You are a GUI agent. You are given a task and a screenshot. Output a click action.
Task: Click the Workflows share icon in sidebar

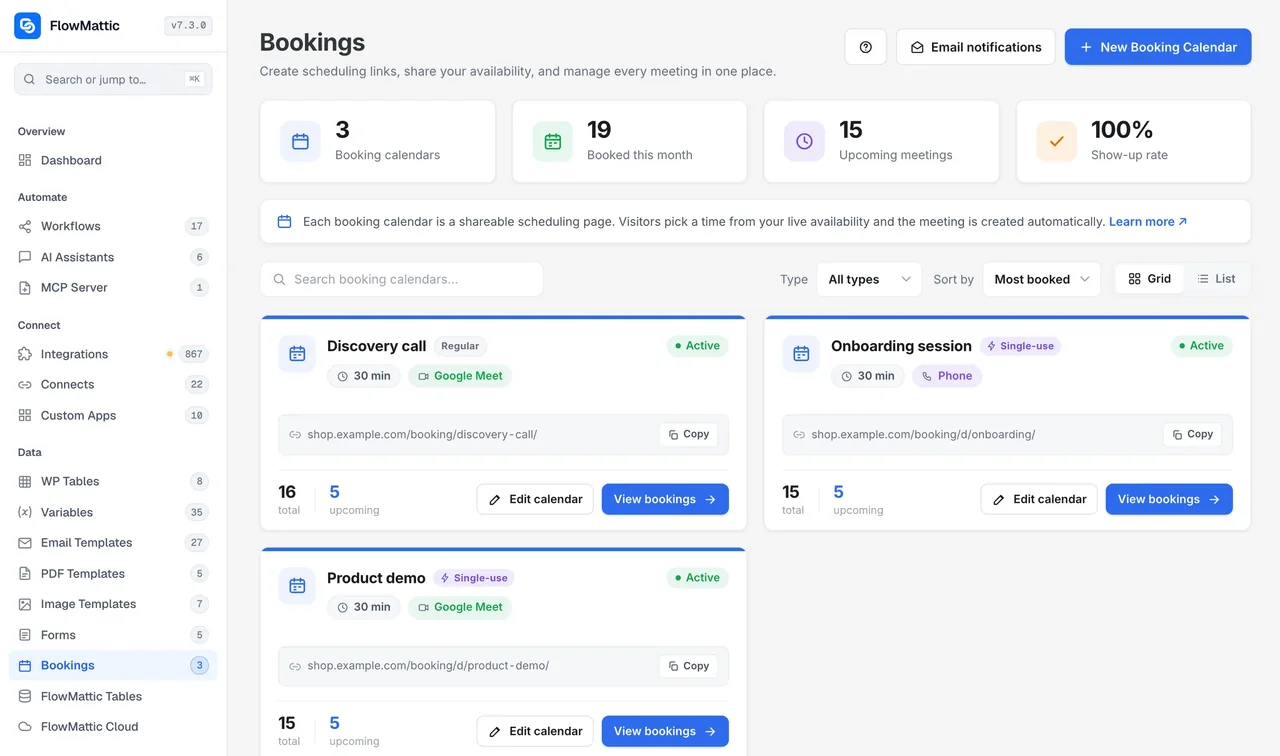tap(25, 226)
